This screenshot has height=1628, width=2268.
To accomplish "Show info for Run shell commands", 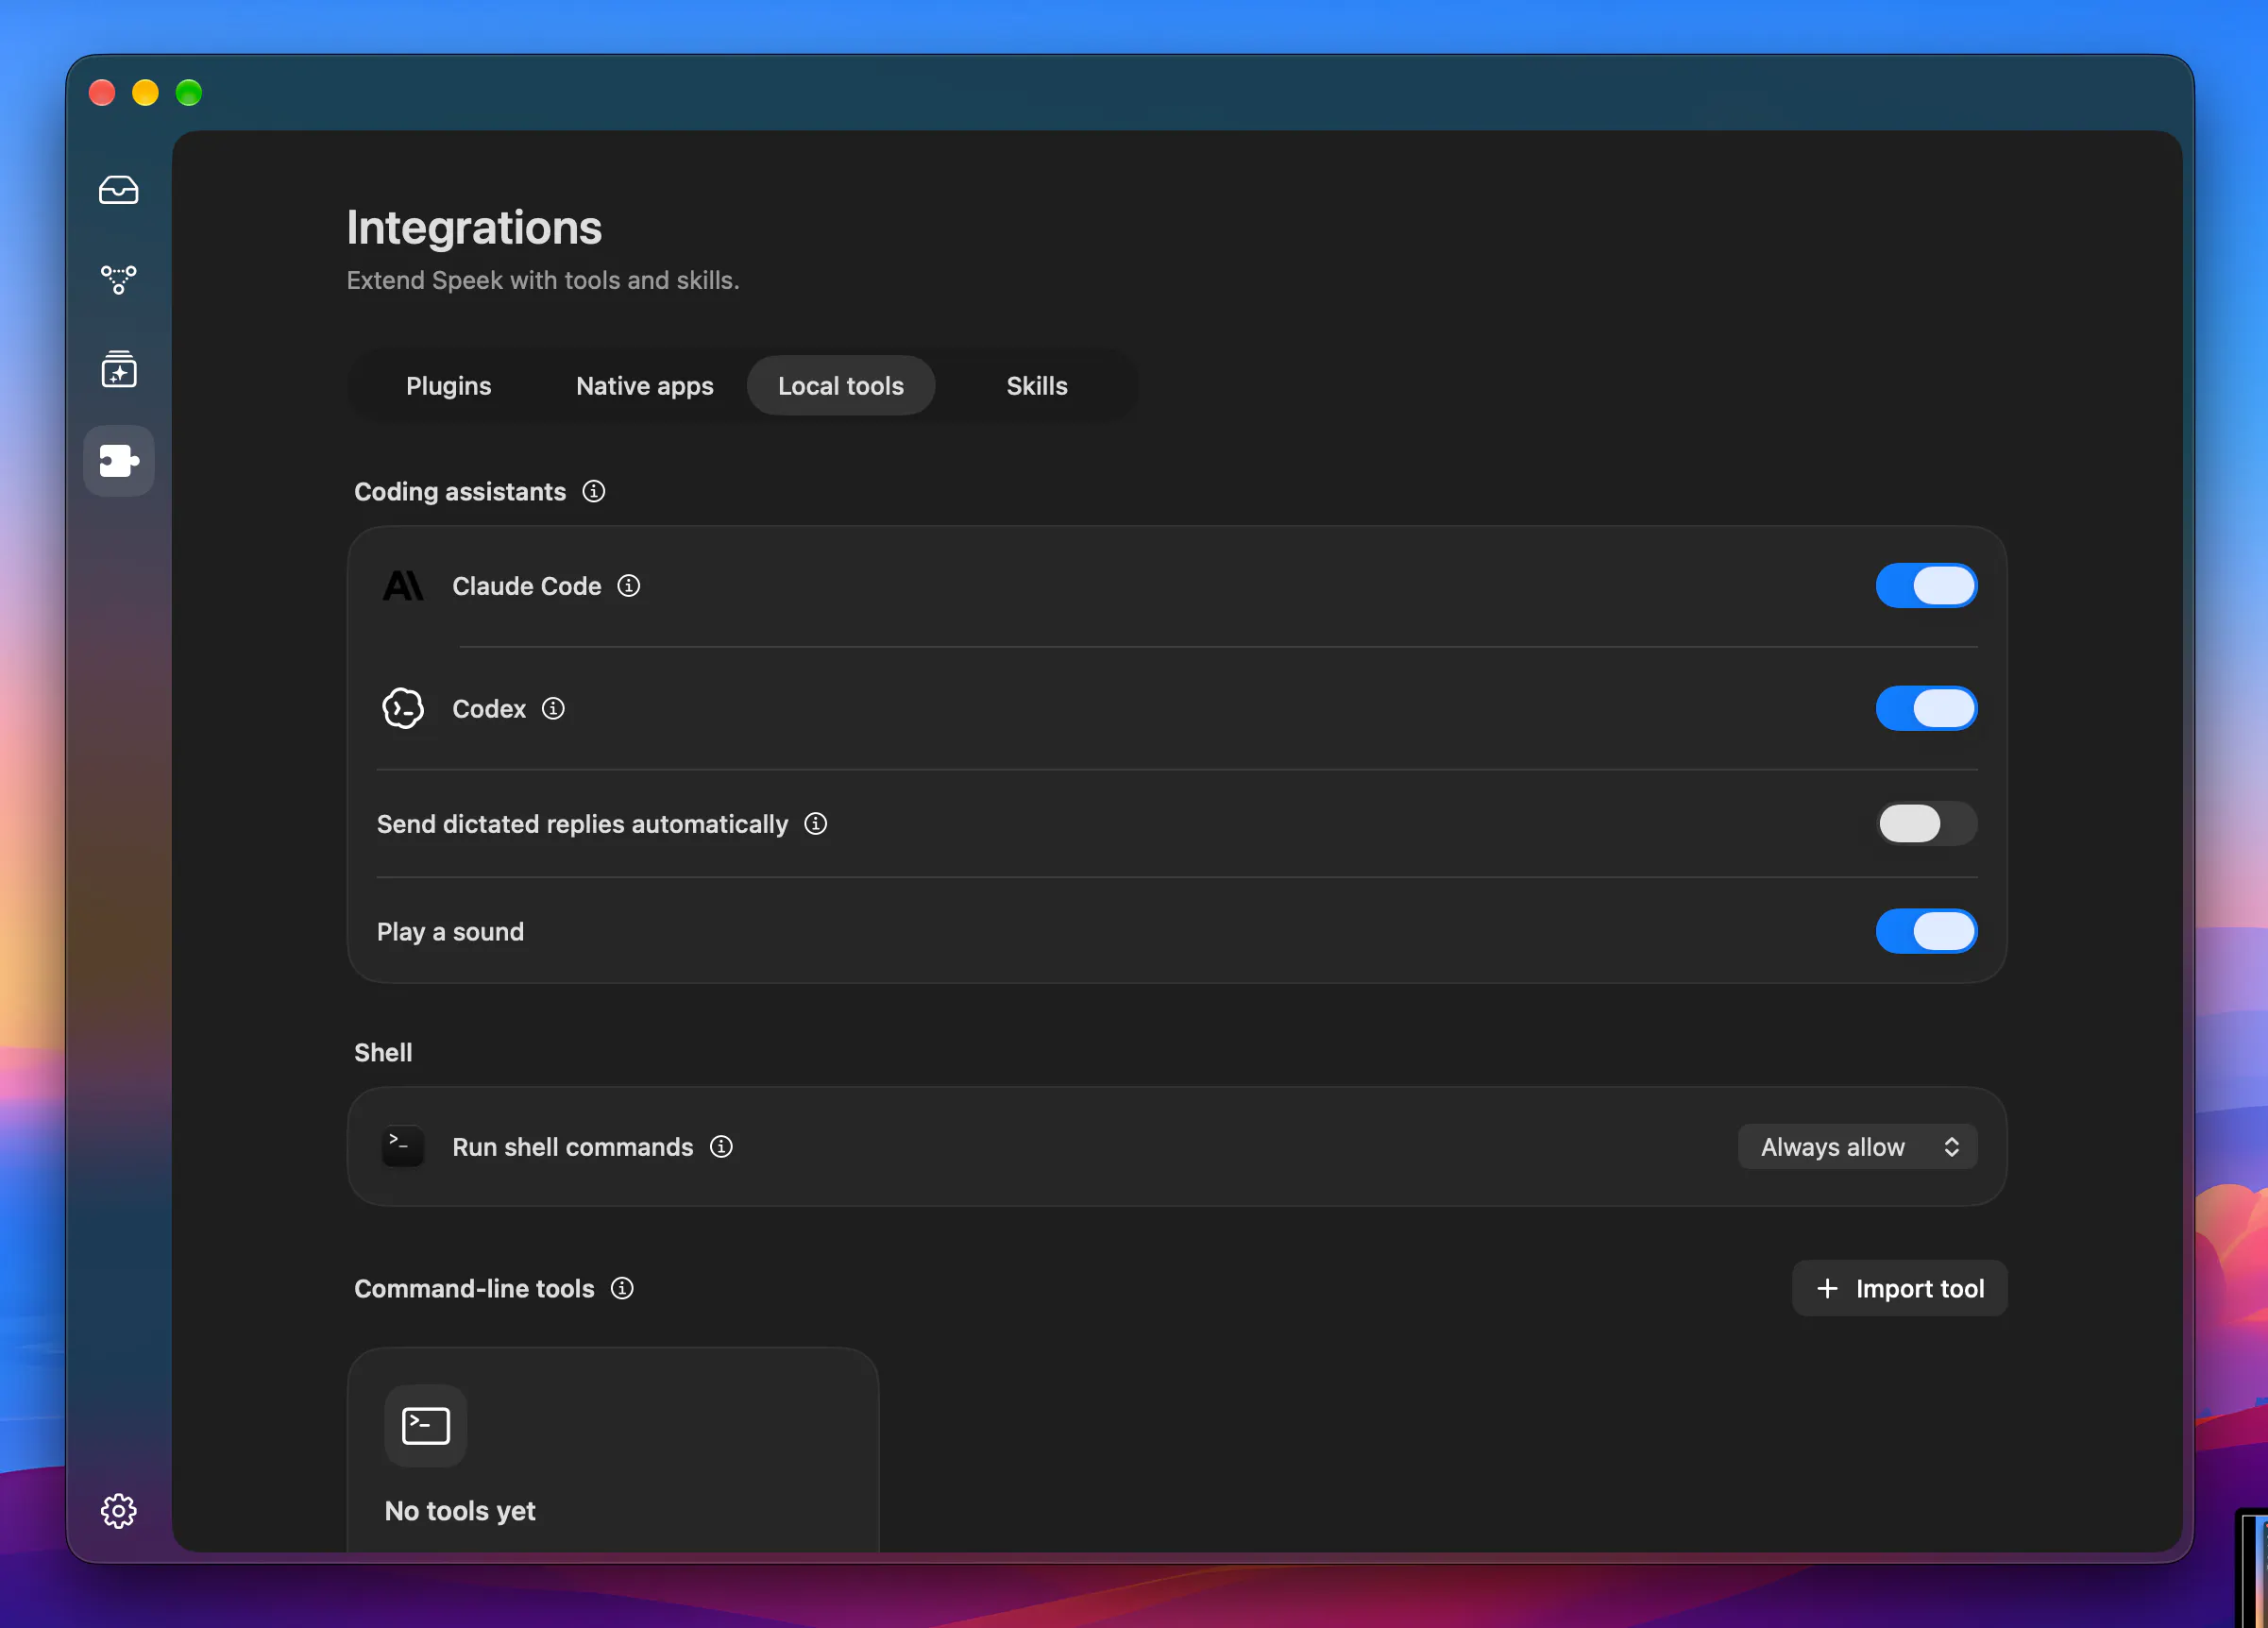I will tap(721, 1146).
